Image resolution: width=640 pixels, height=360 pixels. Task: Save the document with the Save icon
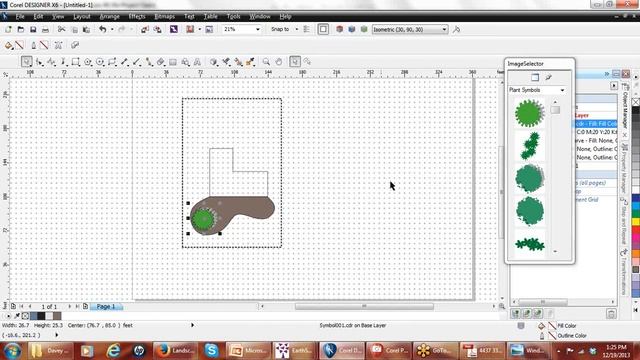tap(33, 29)
